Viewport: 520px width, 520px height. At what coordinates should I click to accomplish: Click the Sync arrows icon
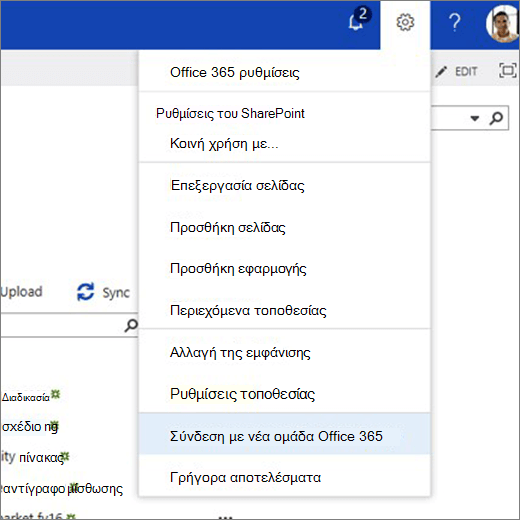pyautogui.click(x=86, y=292)
